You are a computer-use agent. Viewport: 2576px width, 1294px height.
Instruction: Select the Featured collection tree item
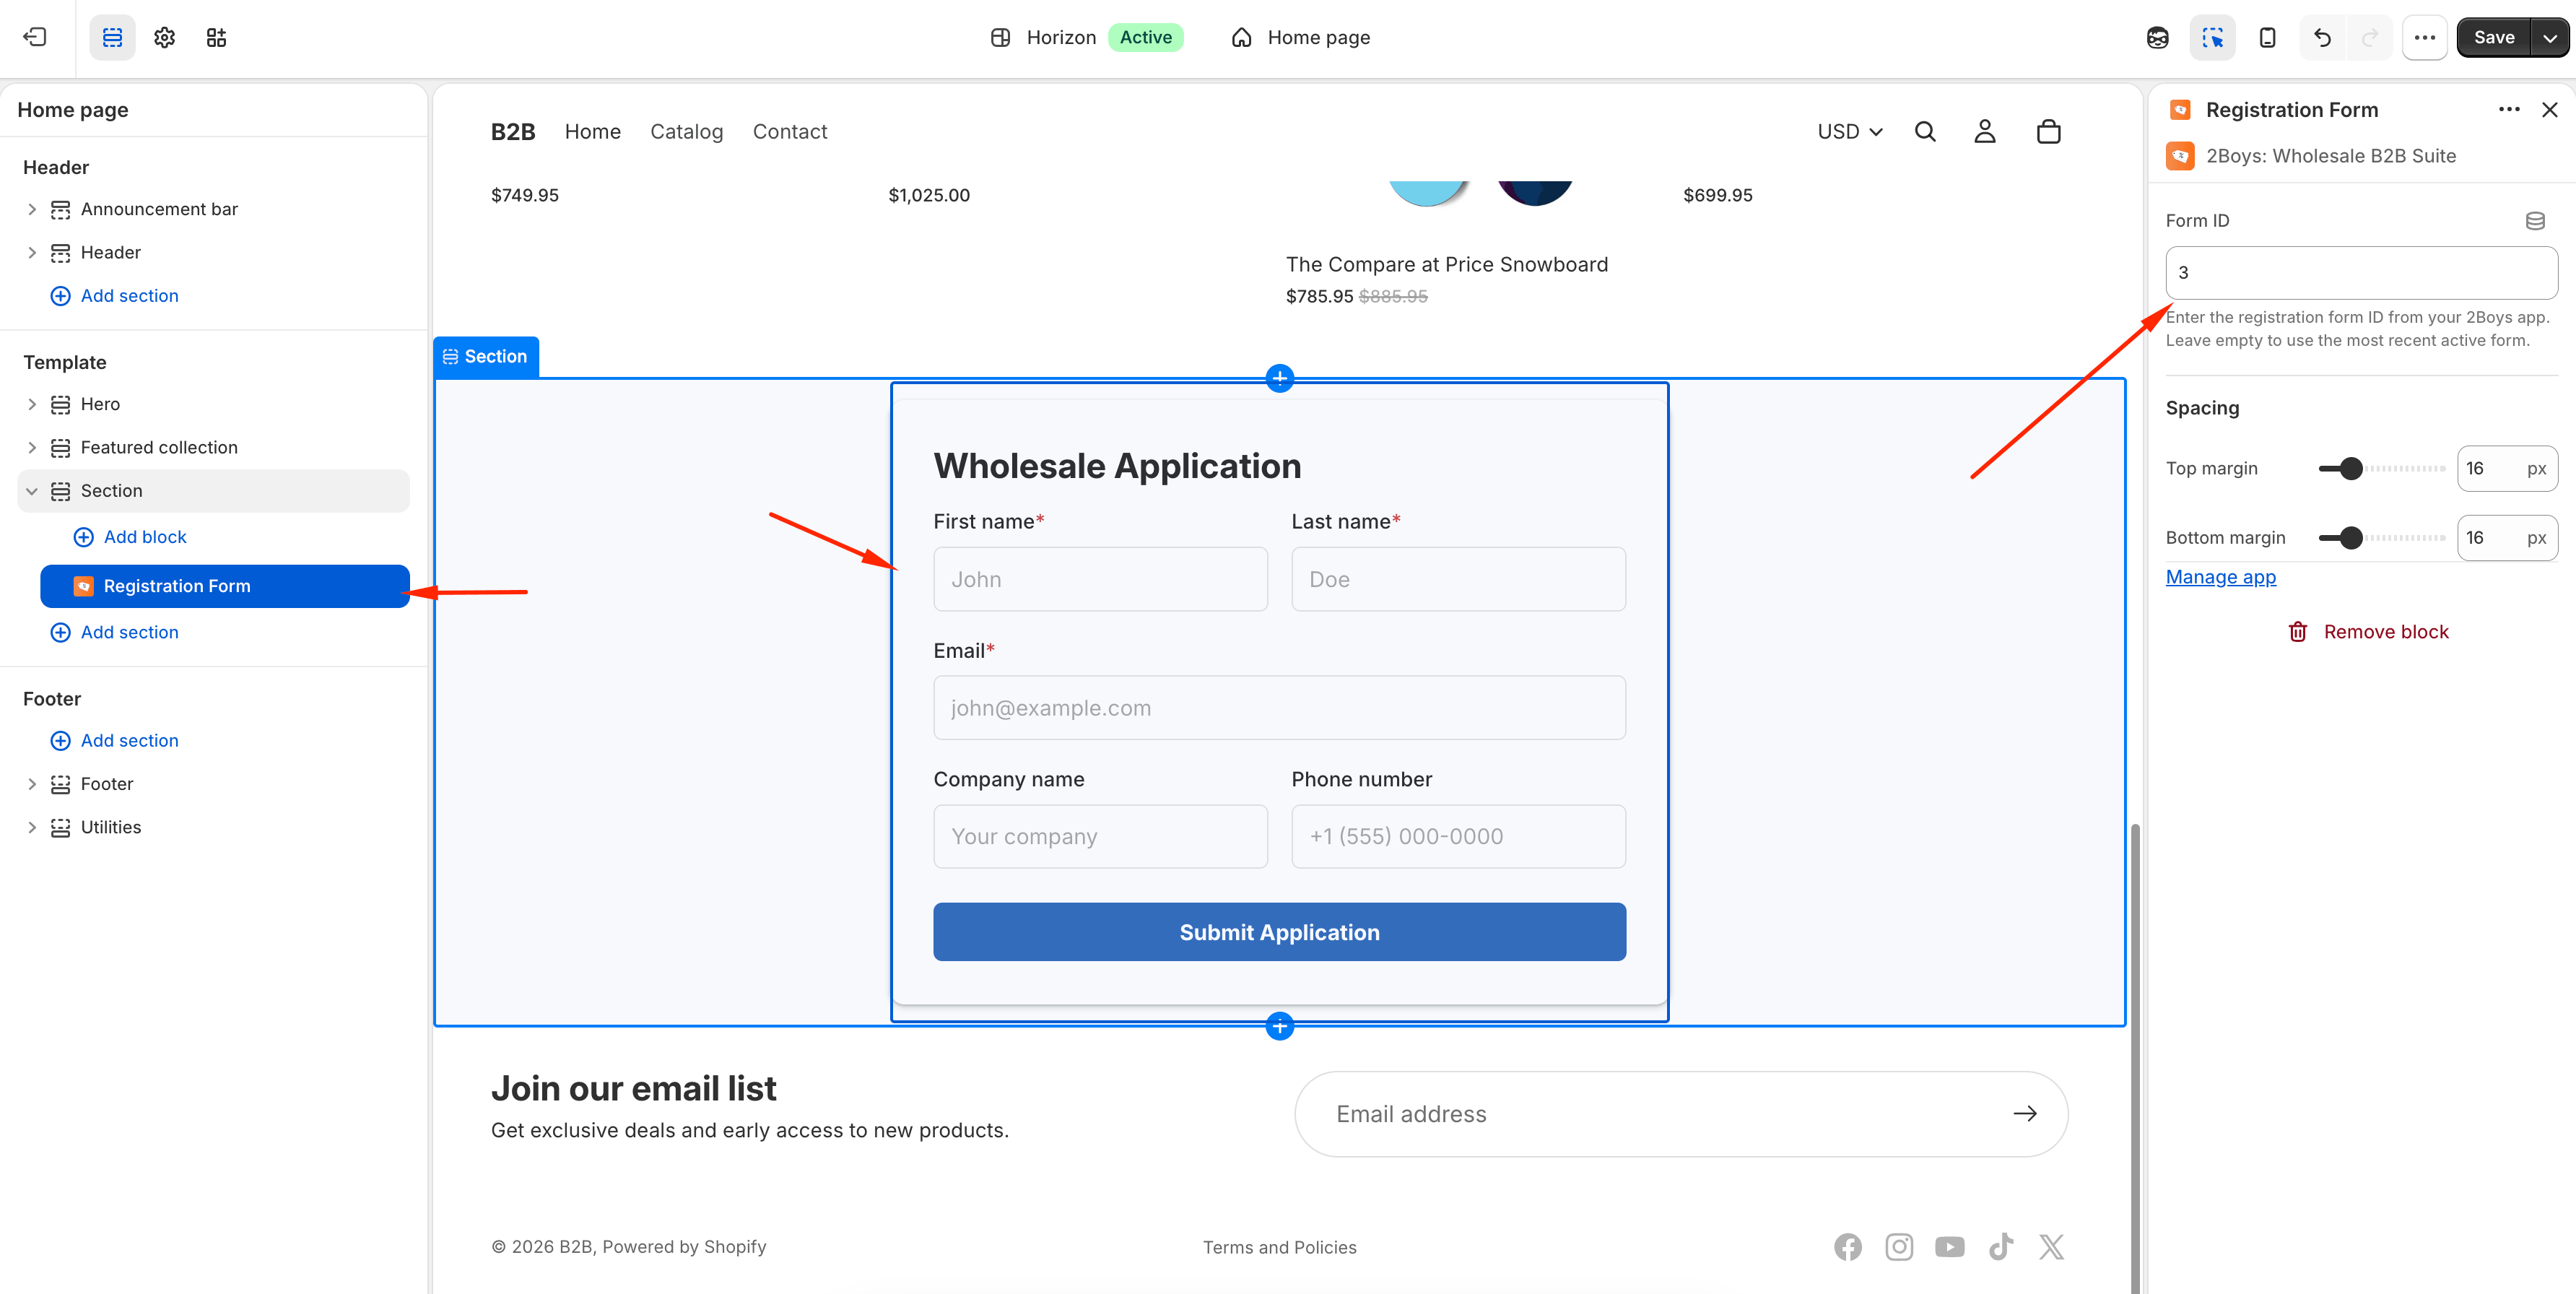(214, 447)
